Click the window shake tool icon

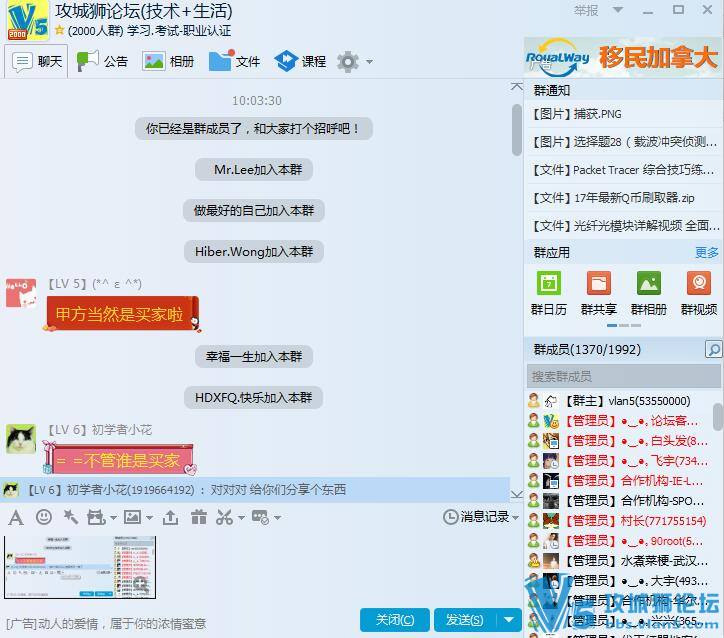click(96, 517)
